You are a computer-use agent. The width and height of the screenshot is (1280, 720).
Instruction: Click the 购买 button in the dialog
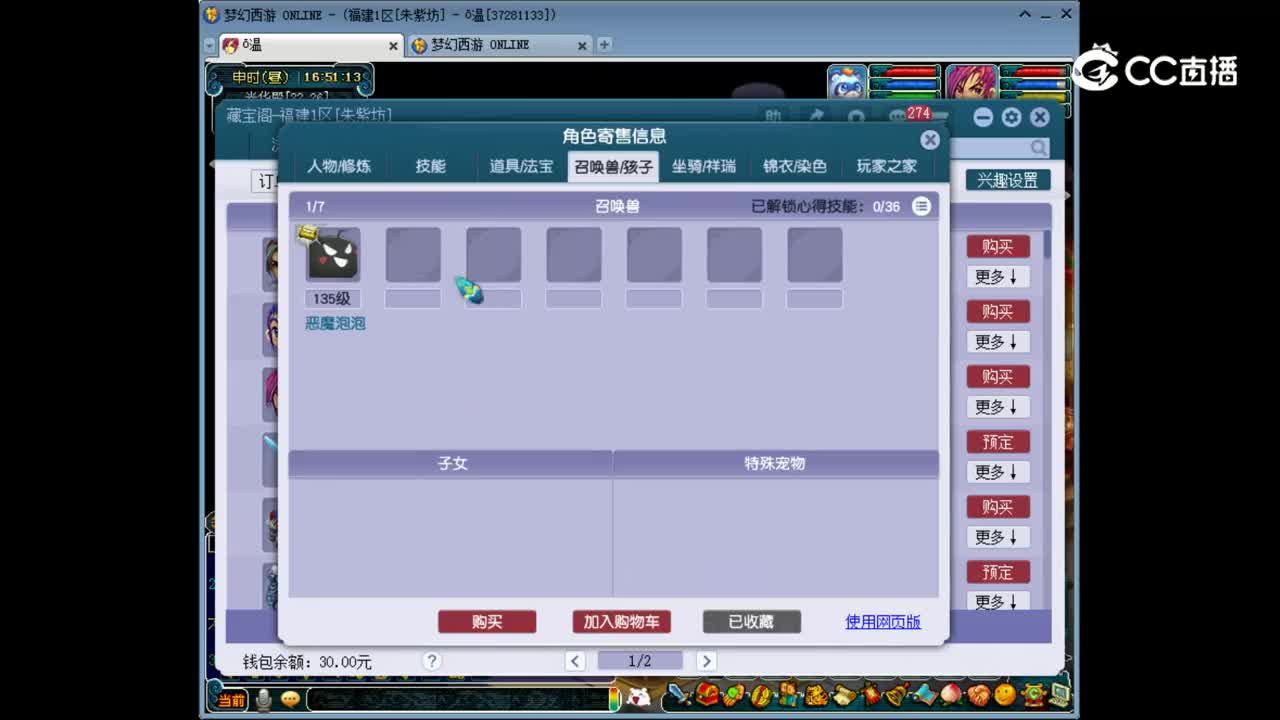pos(487,621)
